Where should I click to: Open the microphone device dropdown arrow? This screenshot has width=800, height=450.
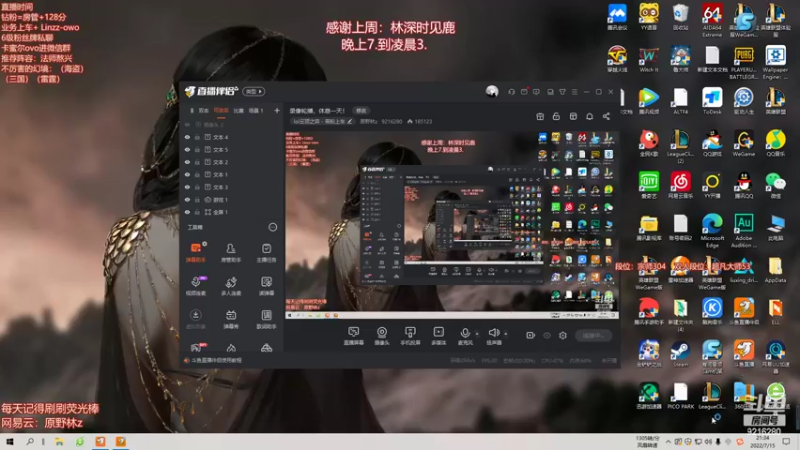pyautogui.click(x=477, y=334)
